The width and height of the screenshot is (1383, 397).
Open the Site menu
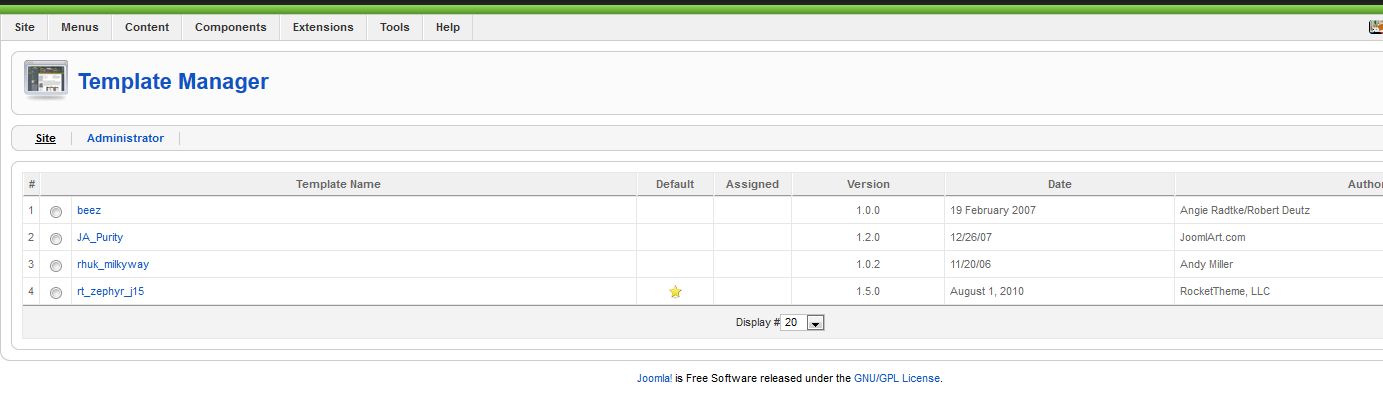pyautogui.click(x=25, y=27)
